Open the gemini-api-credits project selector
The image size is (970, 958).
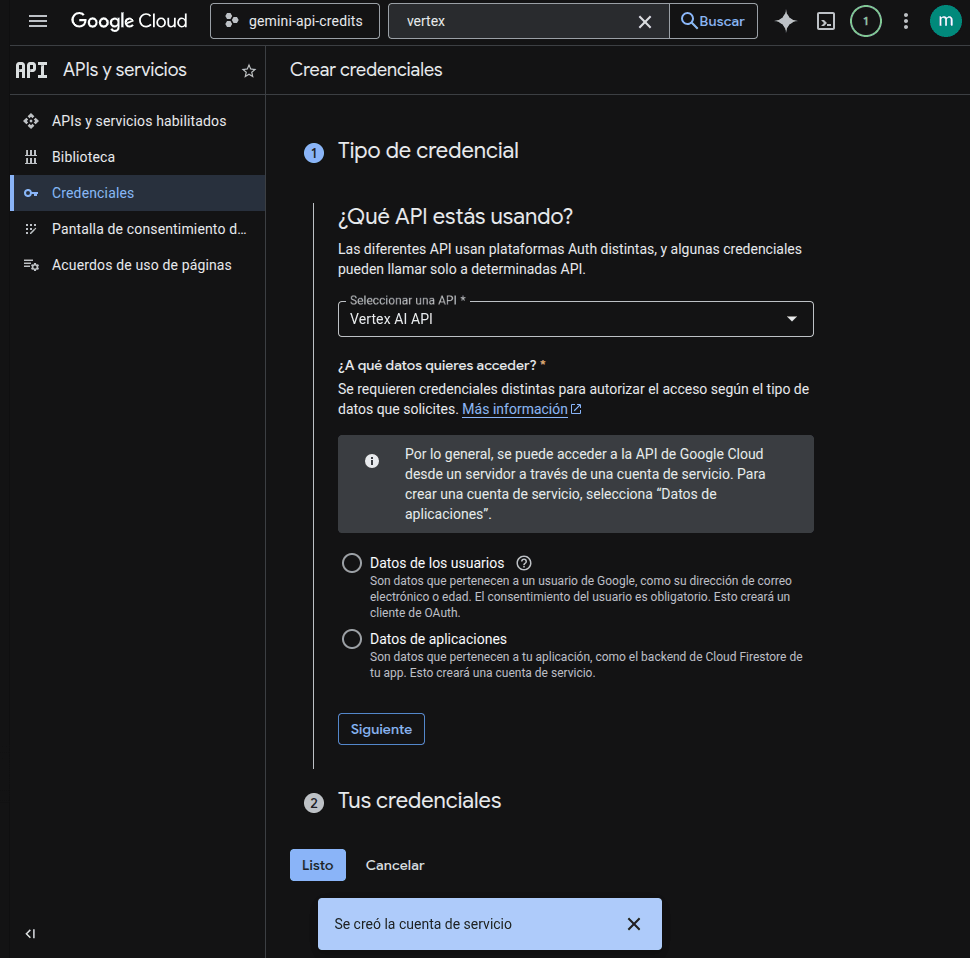pos(294,21)
